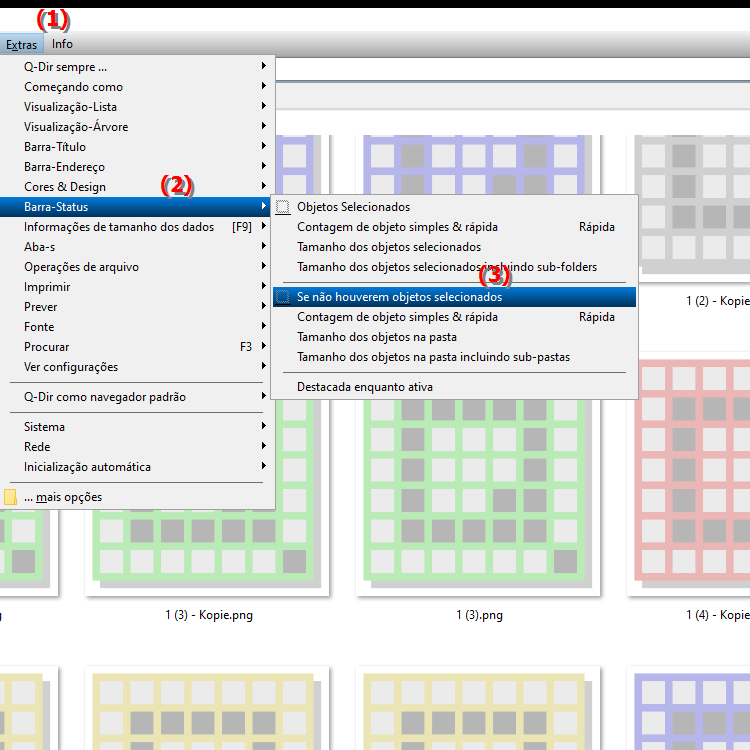Choose Contagem de objeto simples under Se não houverem
This screenshot has height=750, width=750.
point(454,317)
